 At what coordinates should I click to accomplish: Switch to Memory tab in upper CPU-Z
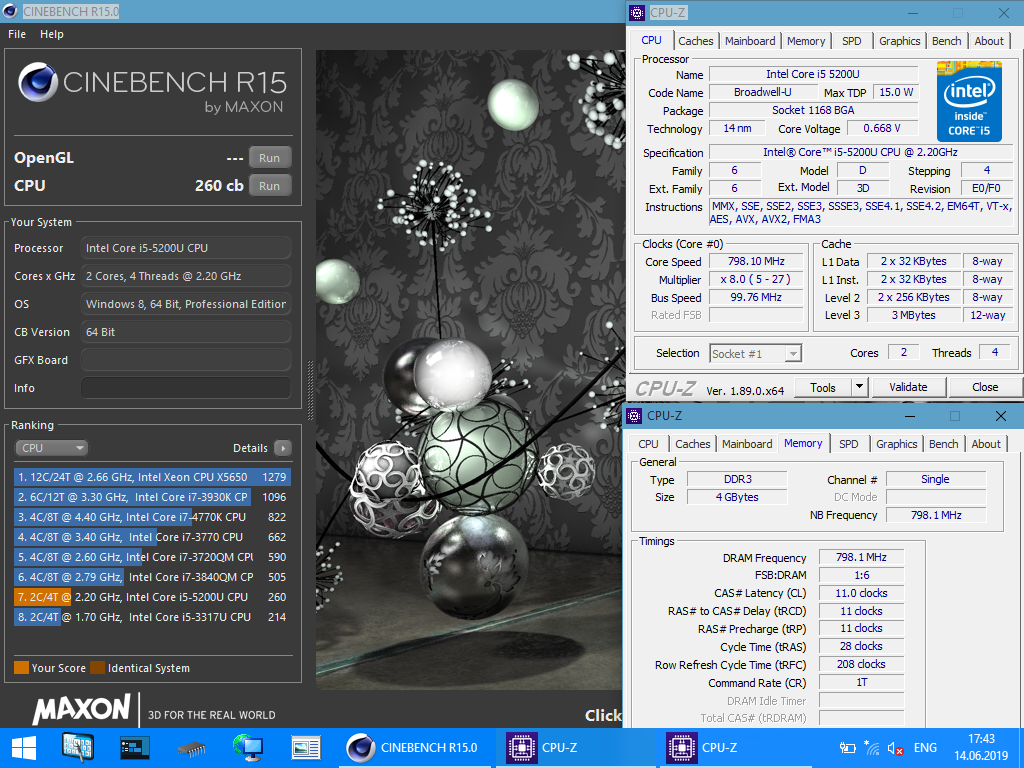click(x=806, y=40)
